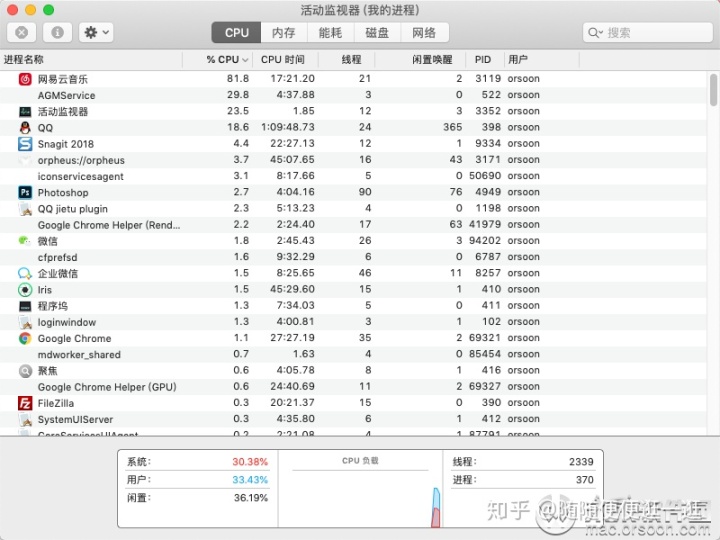
Task: Click the inspect process info button
Action: [x=57, y=33]
